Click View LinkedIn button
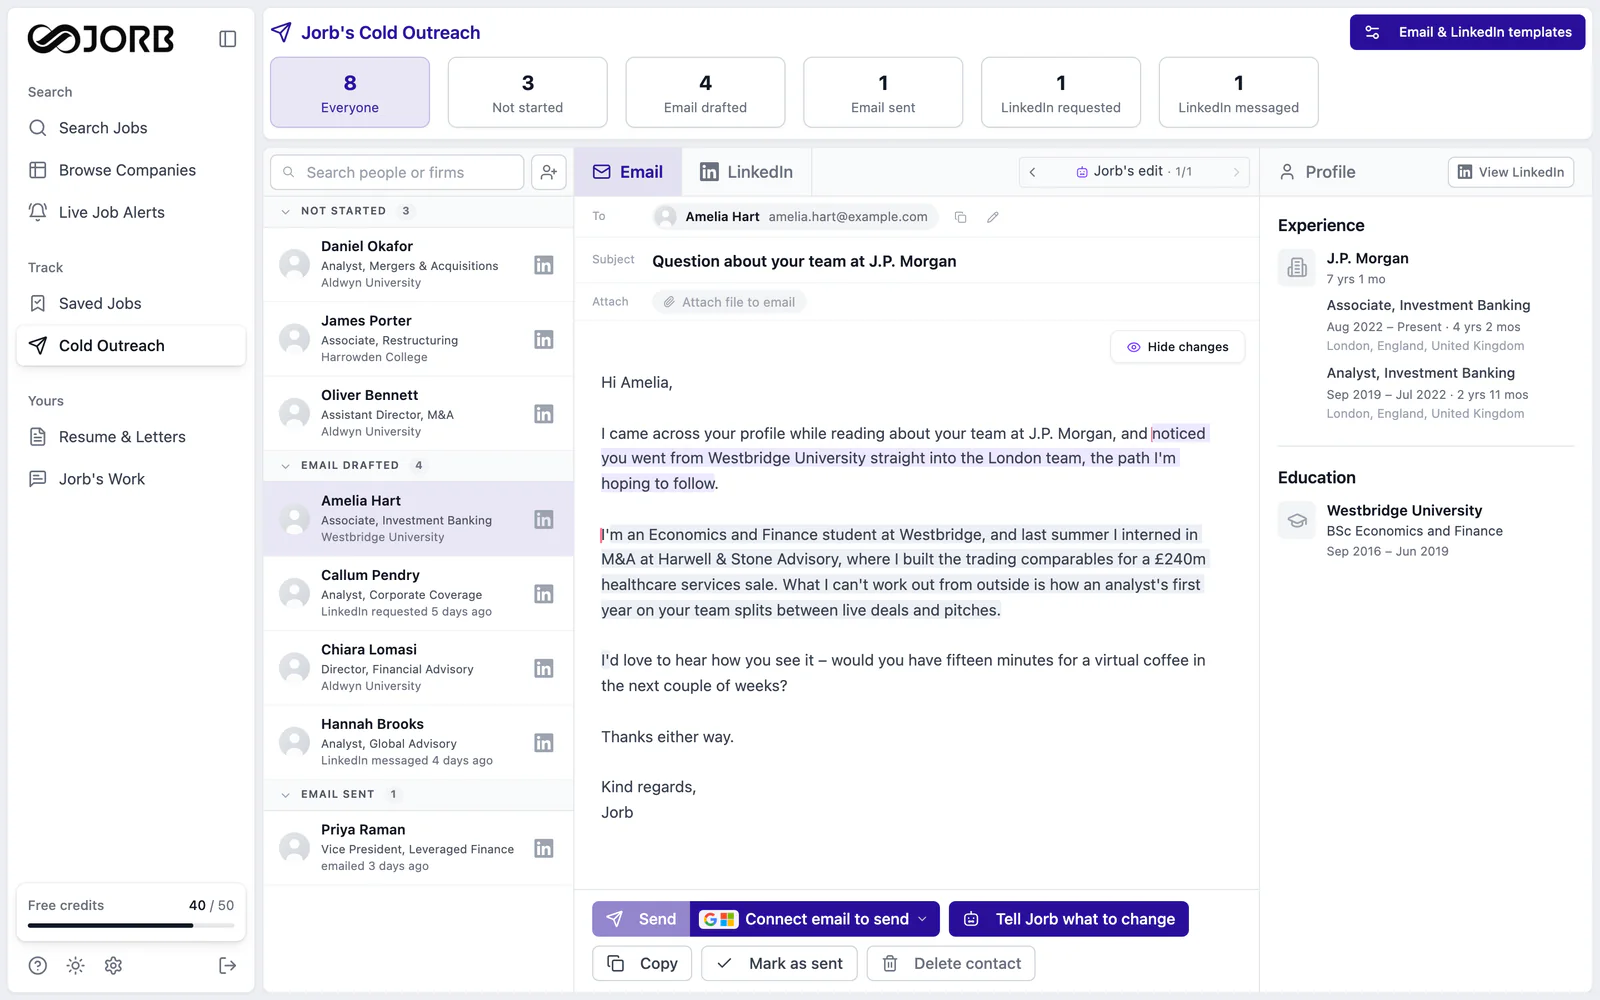This screenshot has height=1000, width=1600. coord(1511,172)
